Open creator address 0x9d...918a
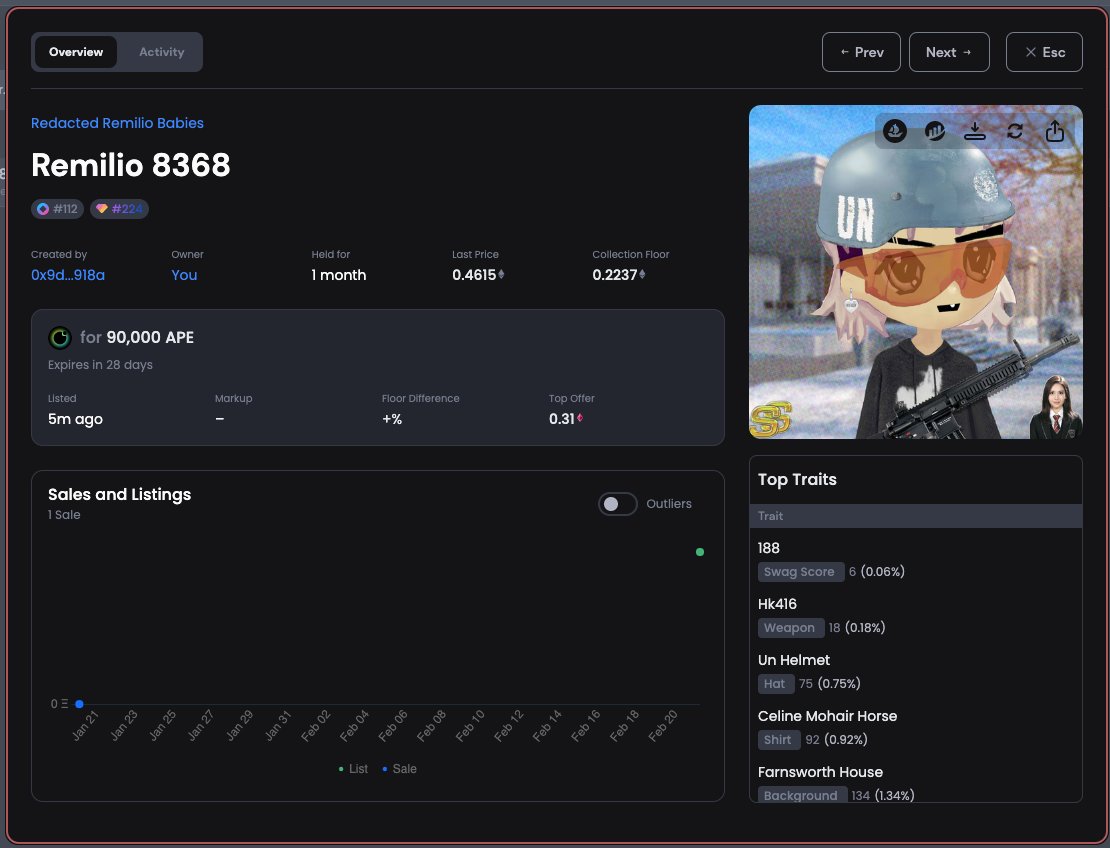 coord(68,275)
